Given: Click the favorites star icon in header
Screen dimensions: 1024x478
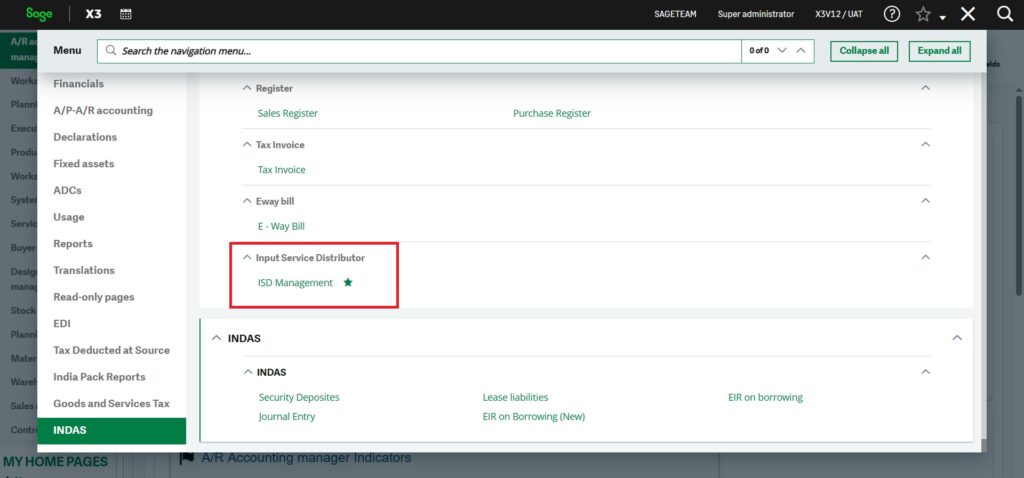Looking at the screenshot, I should pyautogui.click(x=922, y=14).
